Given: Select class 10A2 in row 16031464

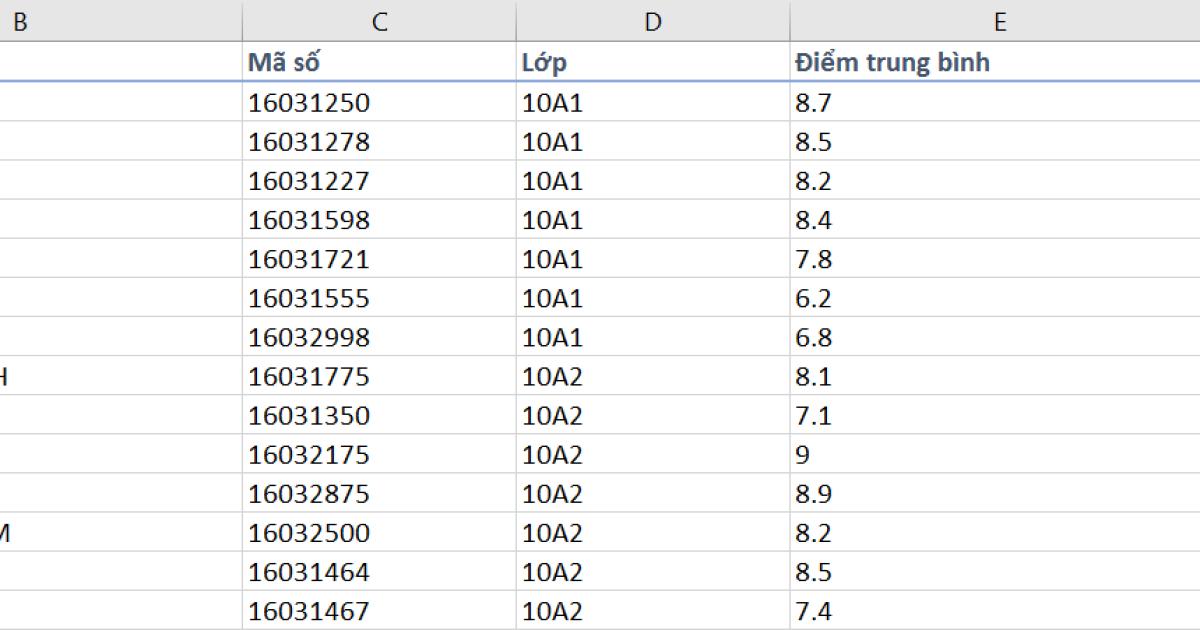Looking at the screenshot, I should (x=653, y=570).
